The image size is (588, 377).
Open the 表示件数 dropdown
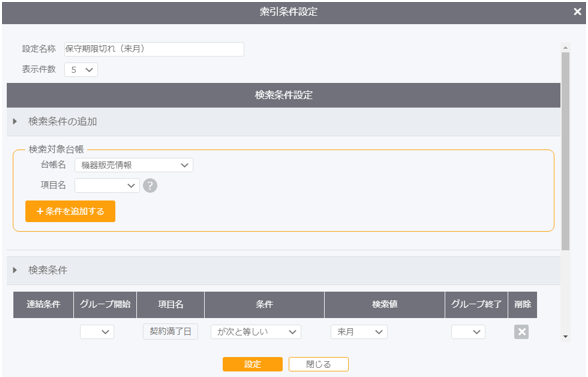click(x=81, y=70)
